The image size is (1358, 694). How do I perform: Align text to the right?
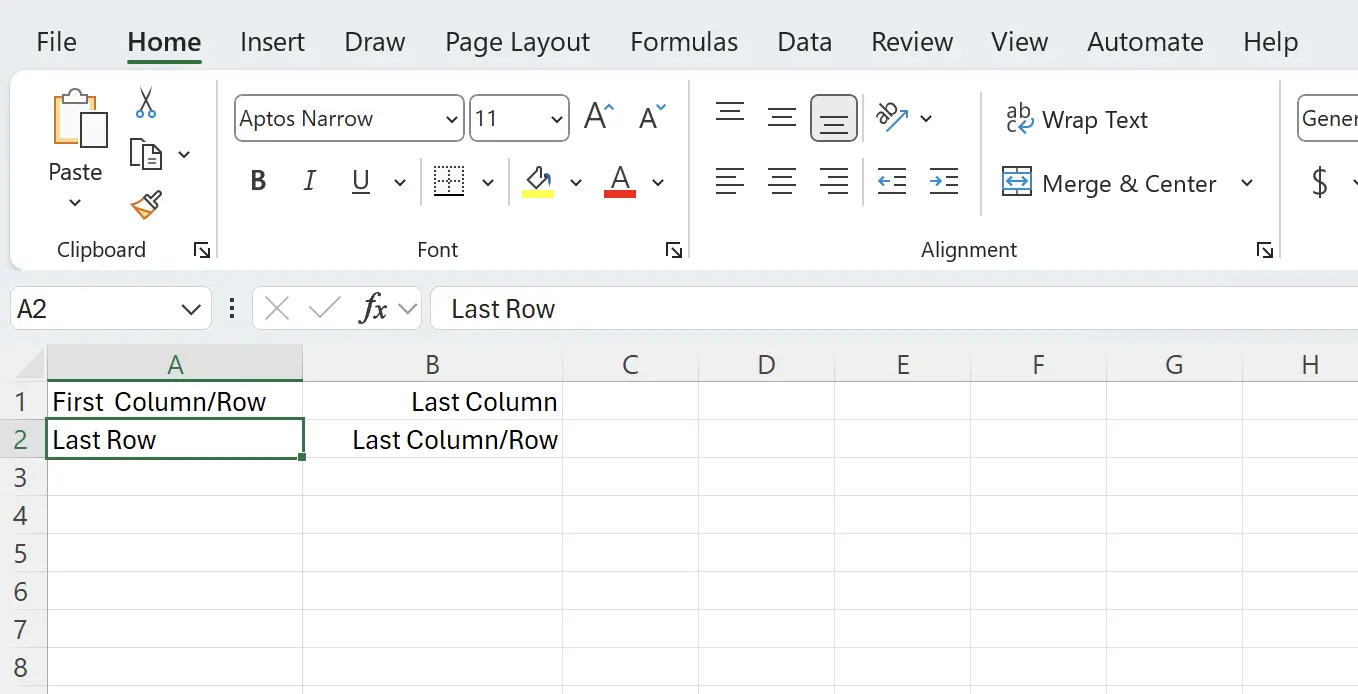click(834, 181)
